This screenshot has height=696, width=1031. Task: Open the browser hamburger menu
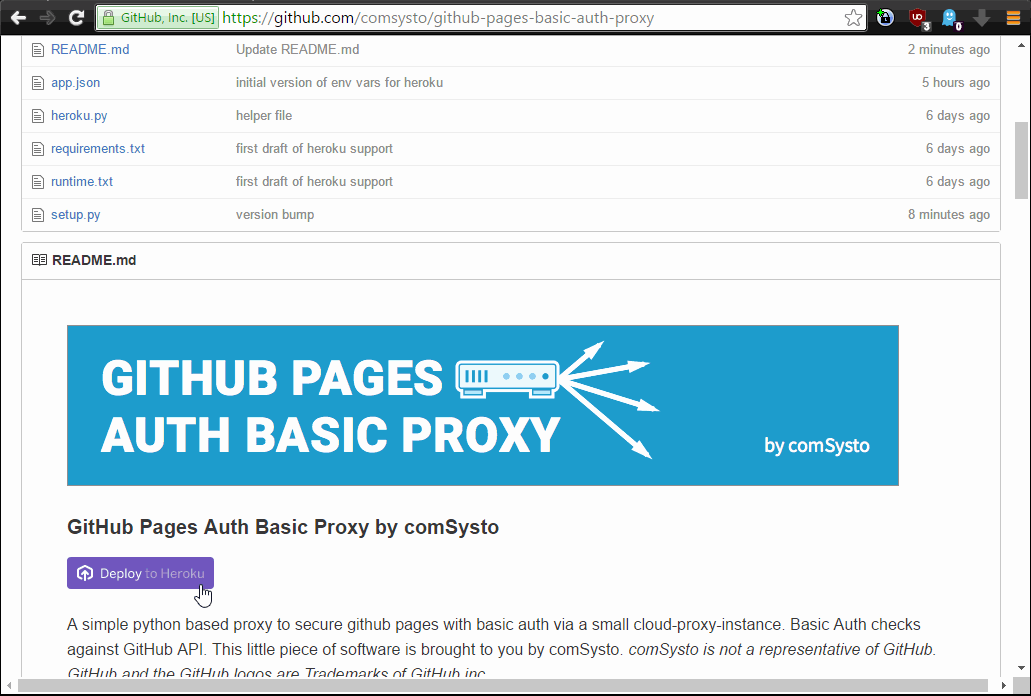click(1013, 18)
